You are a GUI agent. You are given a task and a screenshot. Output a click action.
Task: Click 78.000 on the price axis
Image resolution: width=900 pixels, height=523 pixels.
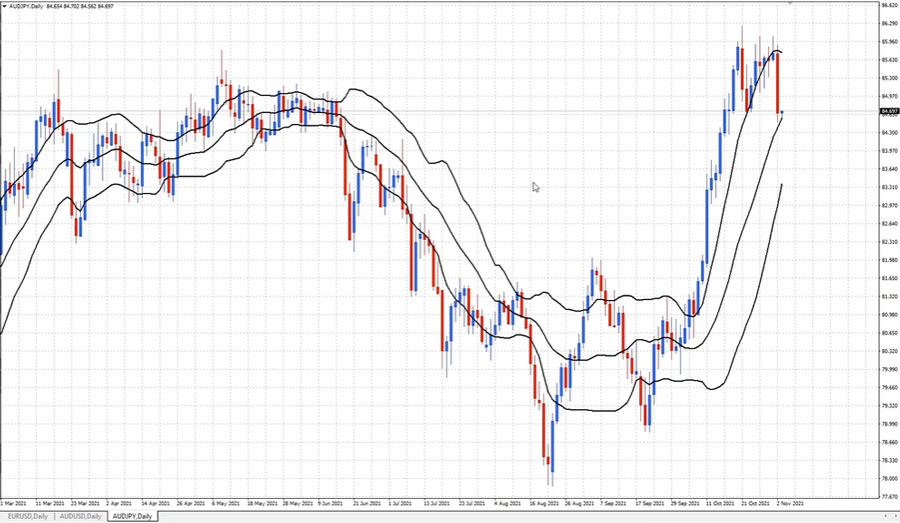[888, 479]
